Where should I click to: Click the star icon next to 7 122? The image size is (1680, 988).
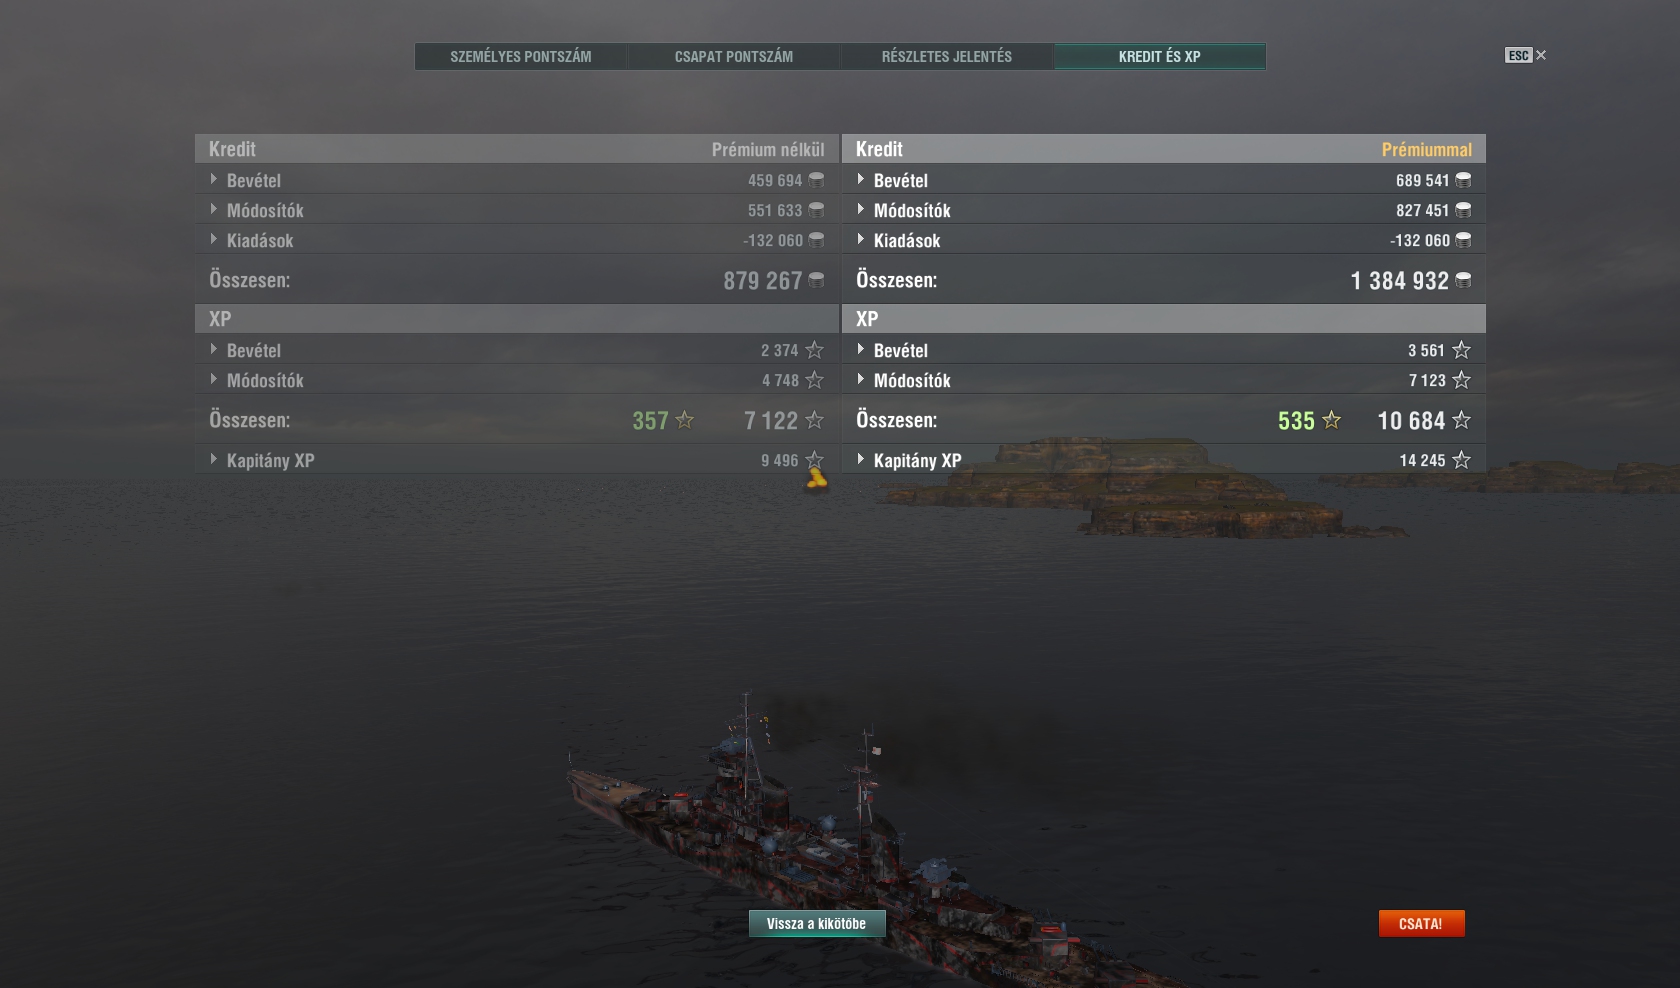(815, 420)
